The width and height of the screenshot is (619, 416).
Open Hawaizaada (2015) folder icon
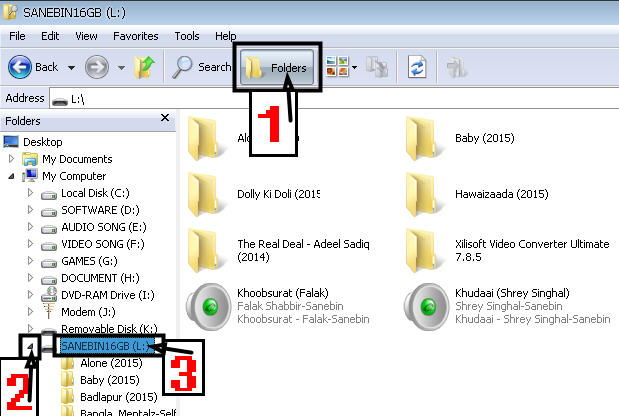pyautogui.click(x=423, y=195)
